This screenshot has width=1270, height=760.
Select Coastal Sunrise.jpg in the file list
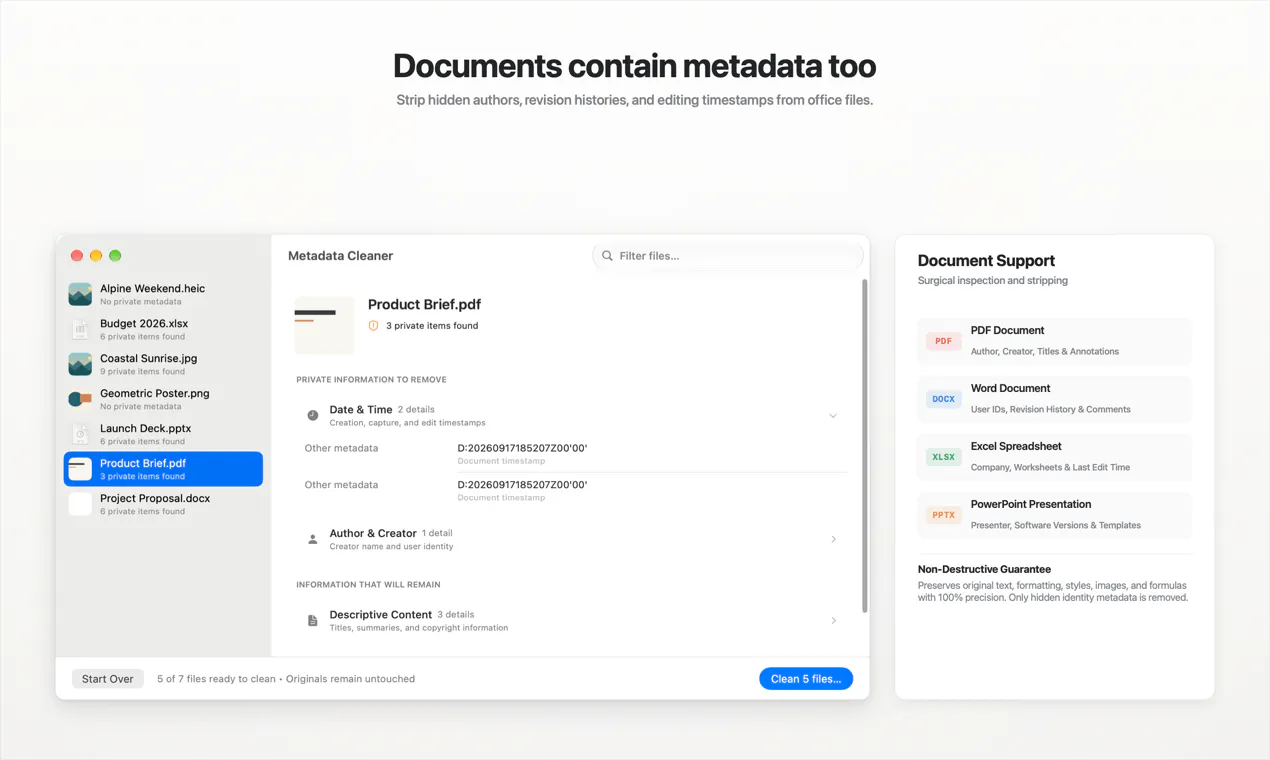(x=163, y=364)
